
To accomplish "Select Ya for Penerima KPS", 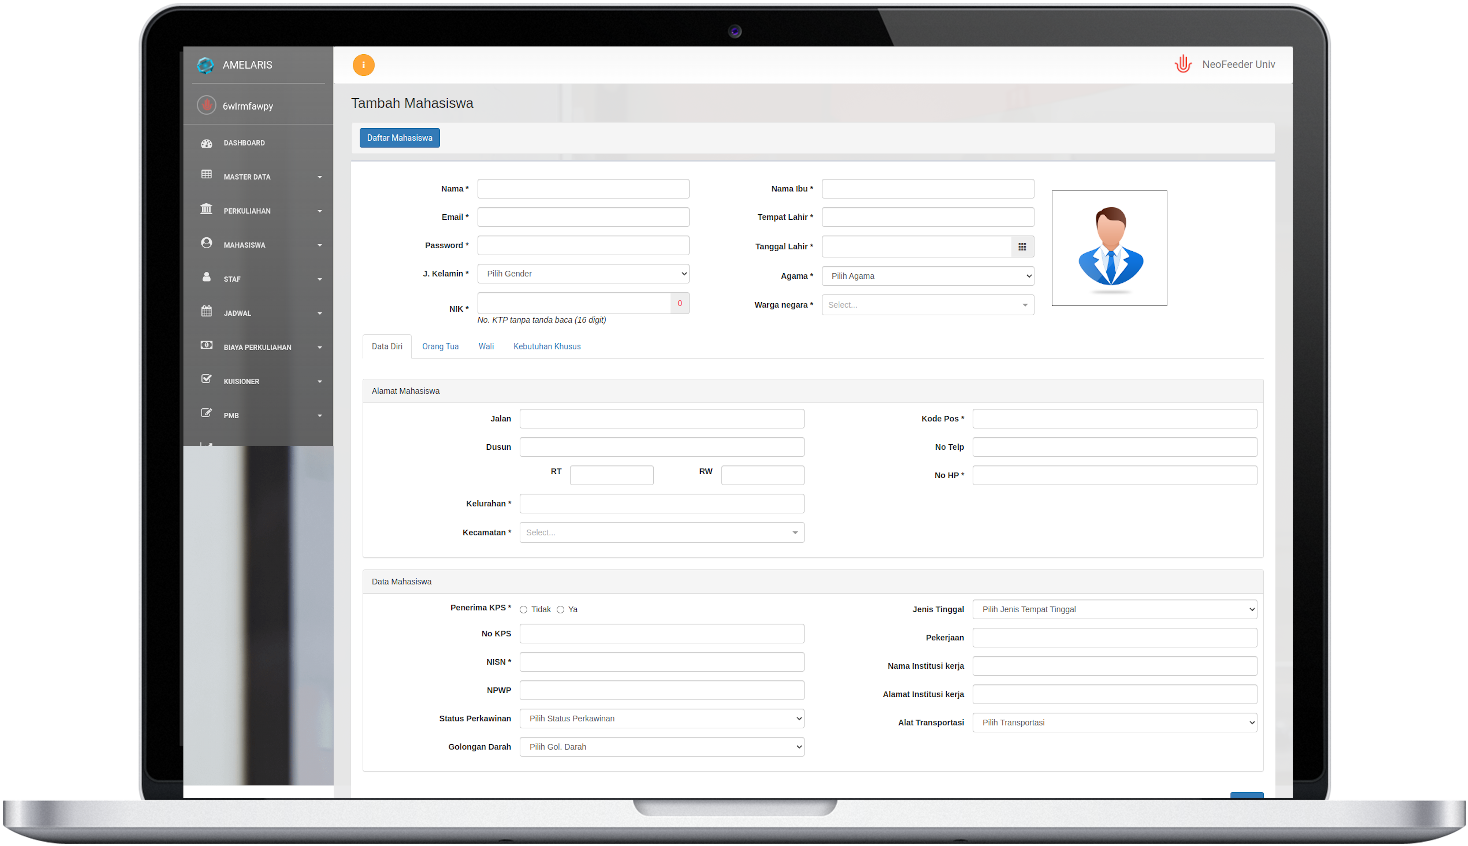I will (561, 609).
